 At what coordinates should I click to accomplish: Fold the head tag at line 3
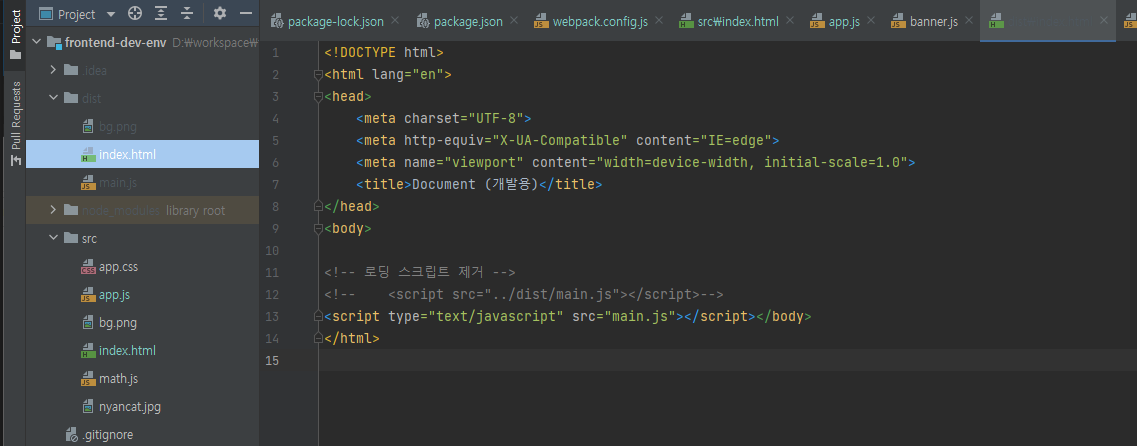click(318, 96)
